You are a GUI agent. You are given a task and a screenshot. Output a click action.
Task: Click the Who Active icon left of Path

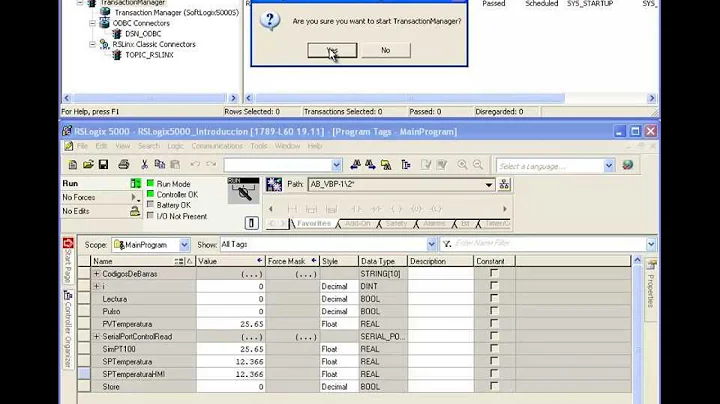point(274,184)
